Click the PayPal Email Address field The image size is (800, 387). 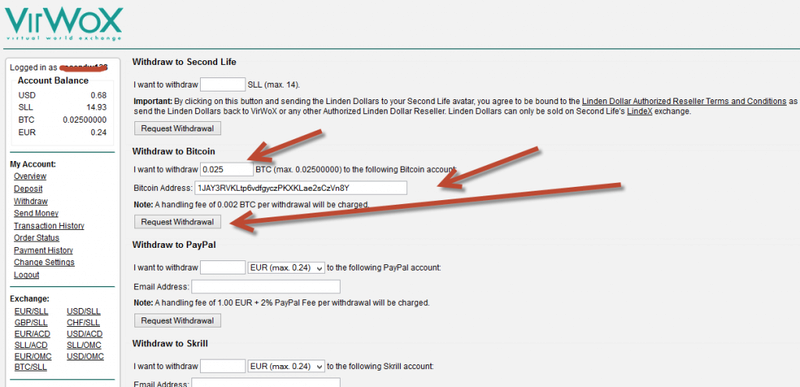tap(266, 287)
